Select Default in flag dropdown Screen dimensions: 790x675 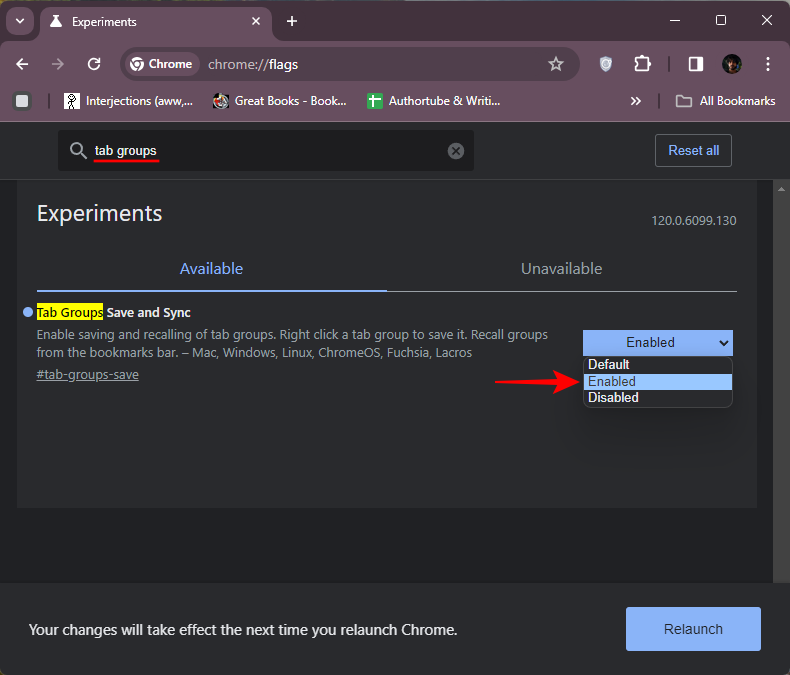click(x=657, y=364)
